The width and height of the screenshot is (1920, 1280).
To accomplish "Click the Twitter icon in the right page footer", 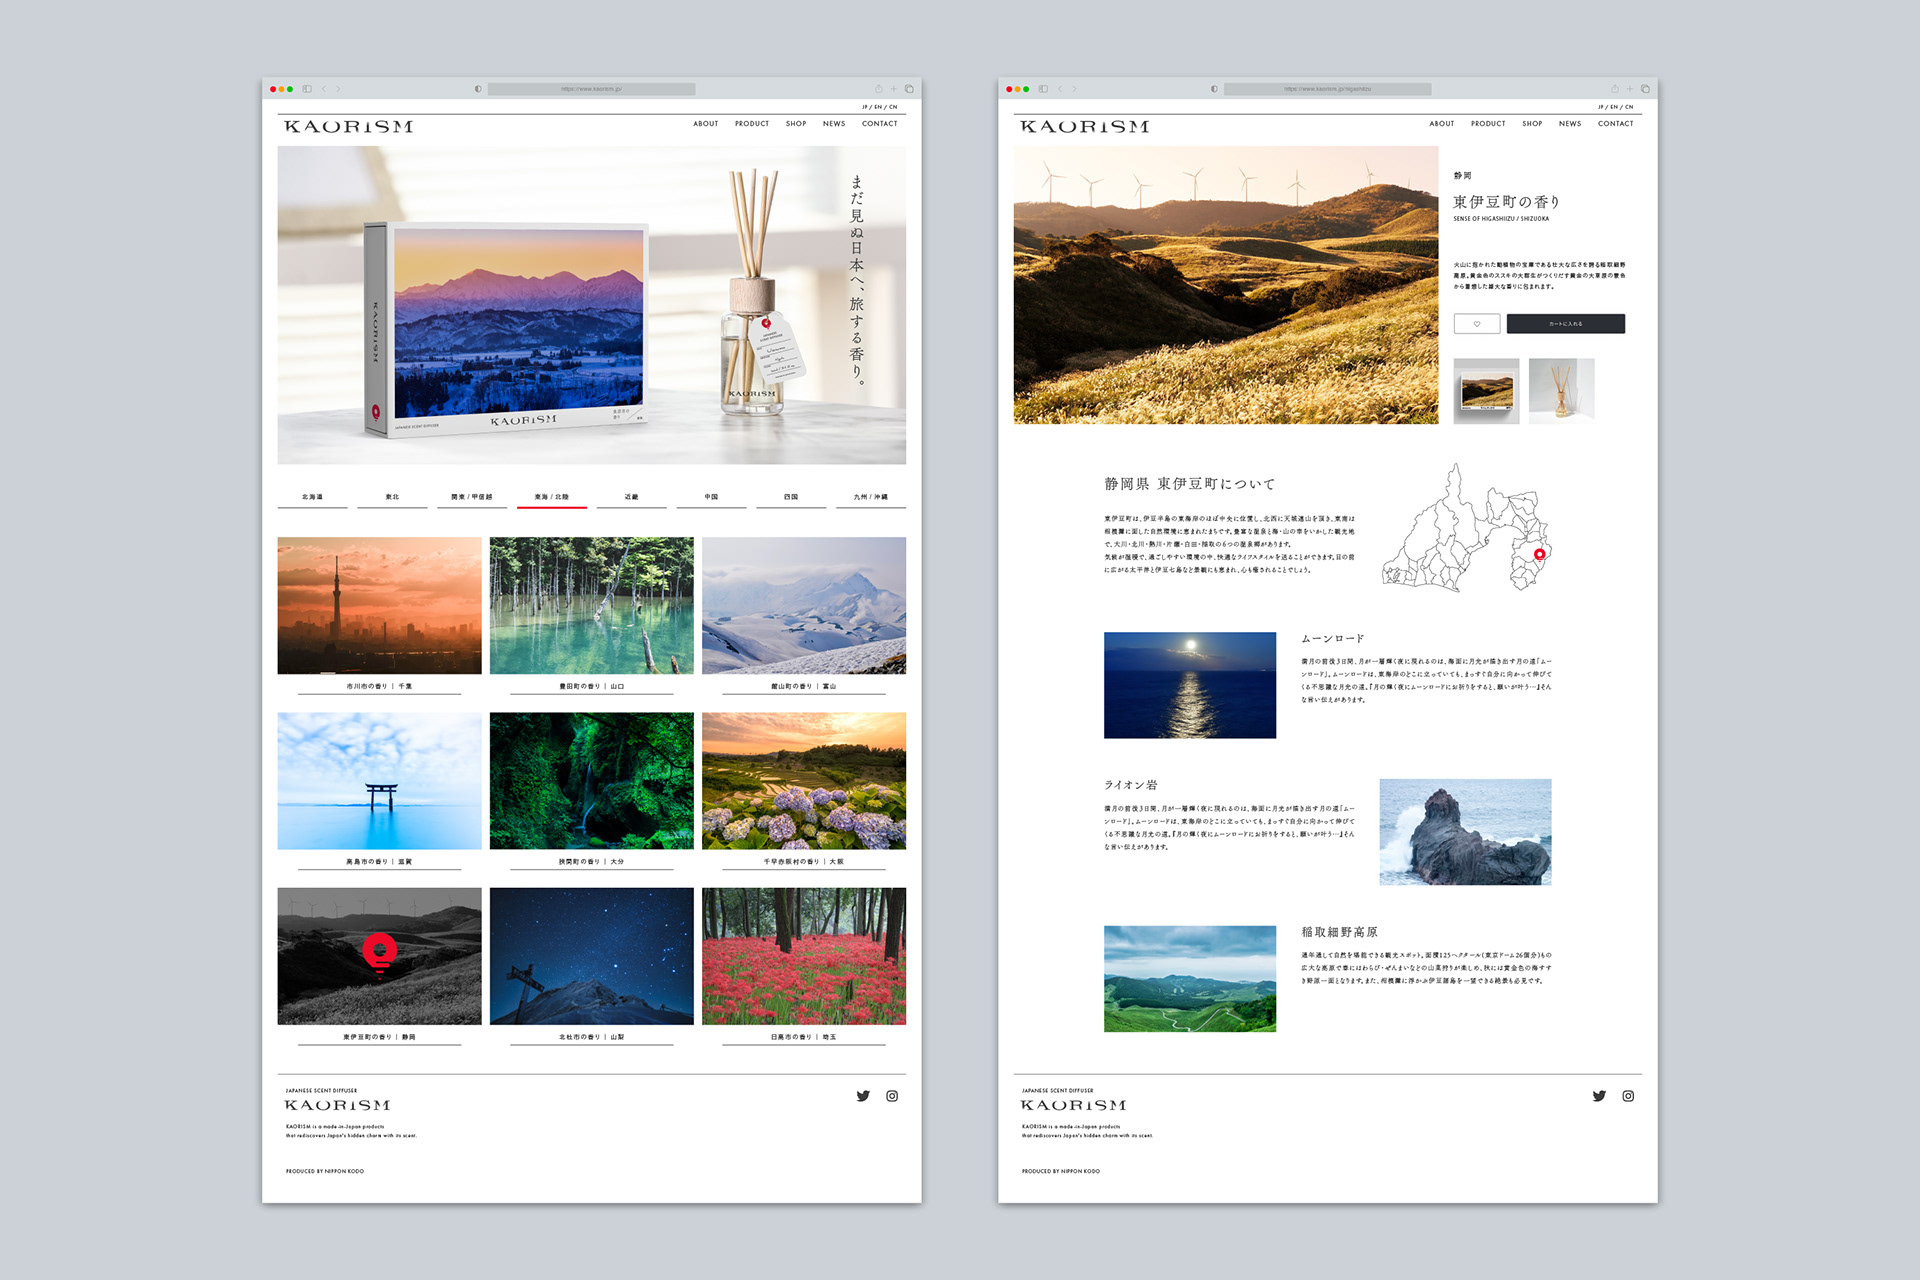I will coord(1599,1096).
